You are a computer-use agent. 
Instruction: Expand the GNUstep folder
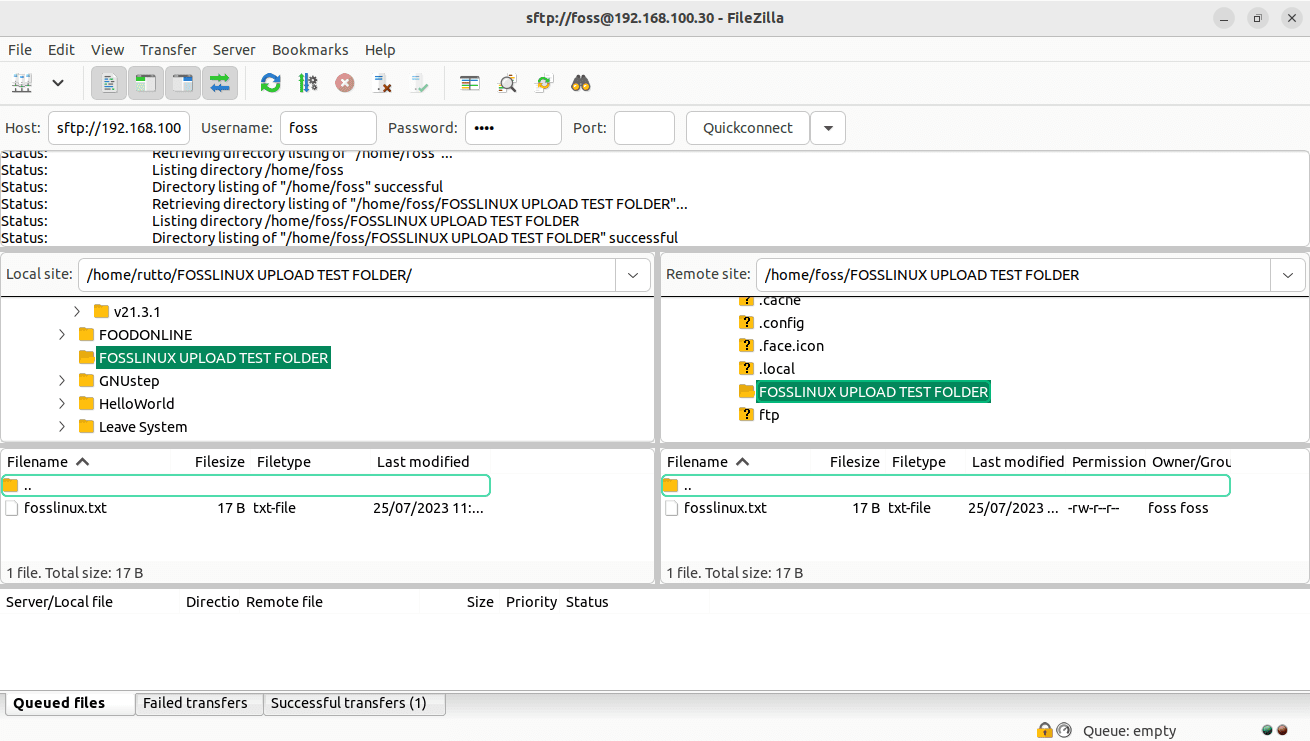tap(62, 381)
